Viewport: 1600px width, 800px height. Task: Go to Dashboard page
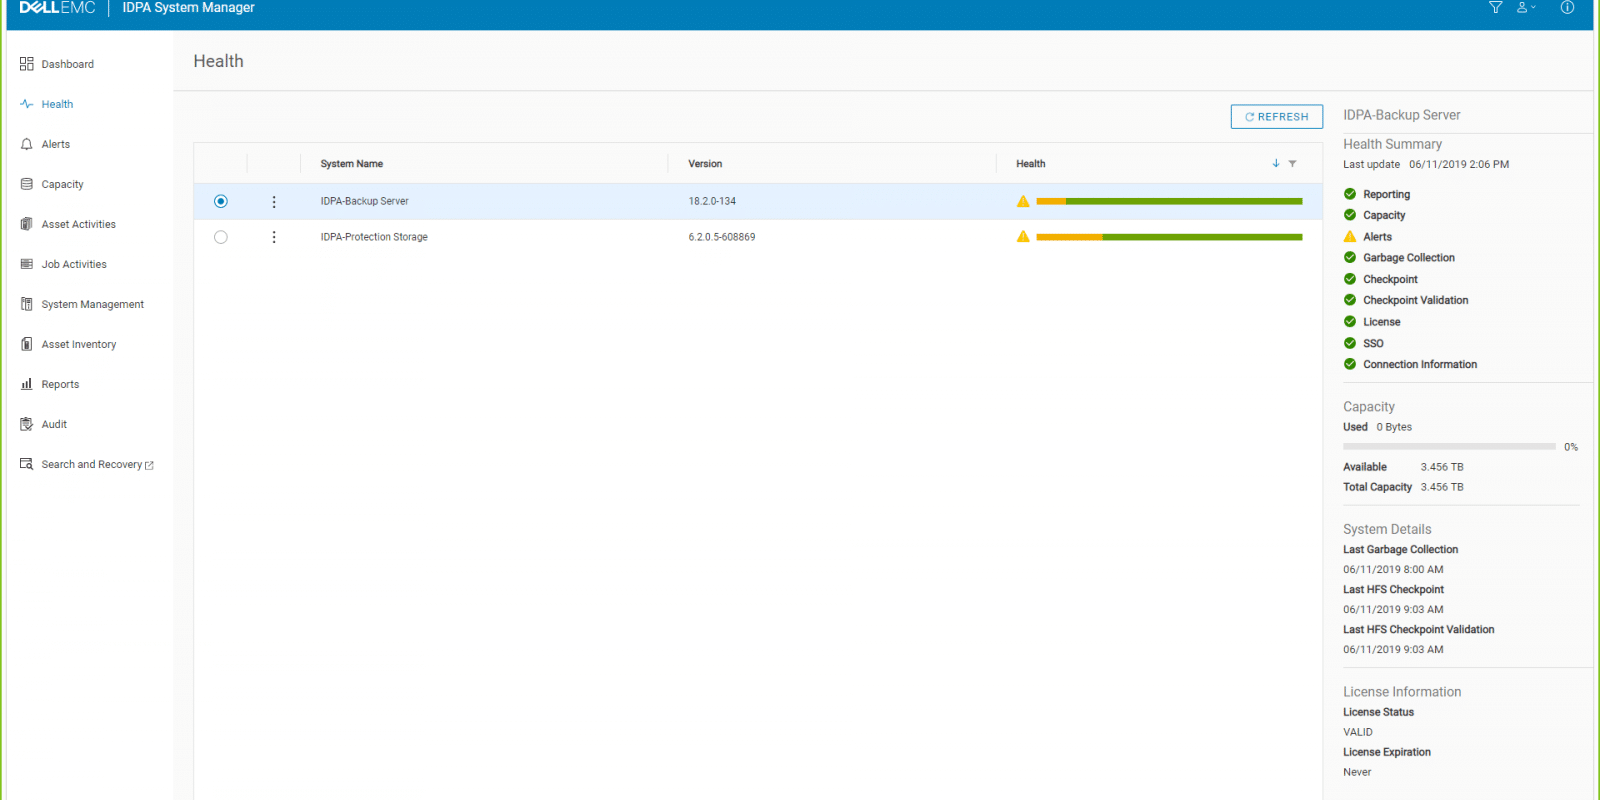coord(67,64)
